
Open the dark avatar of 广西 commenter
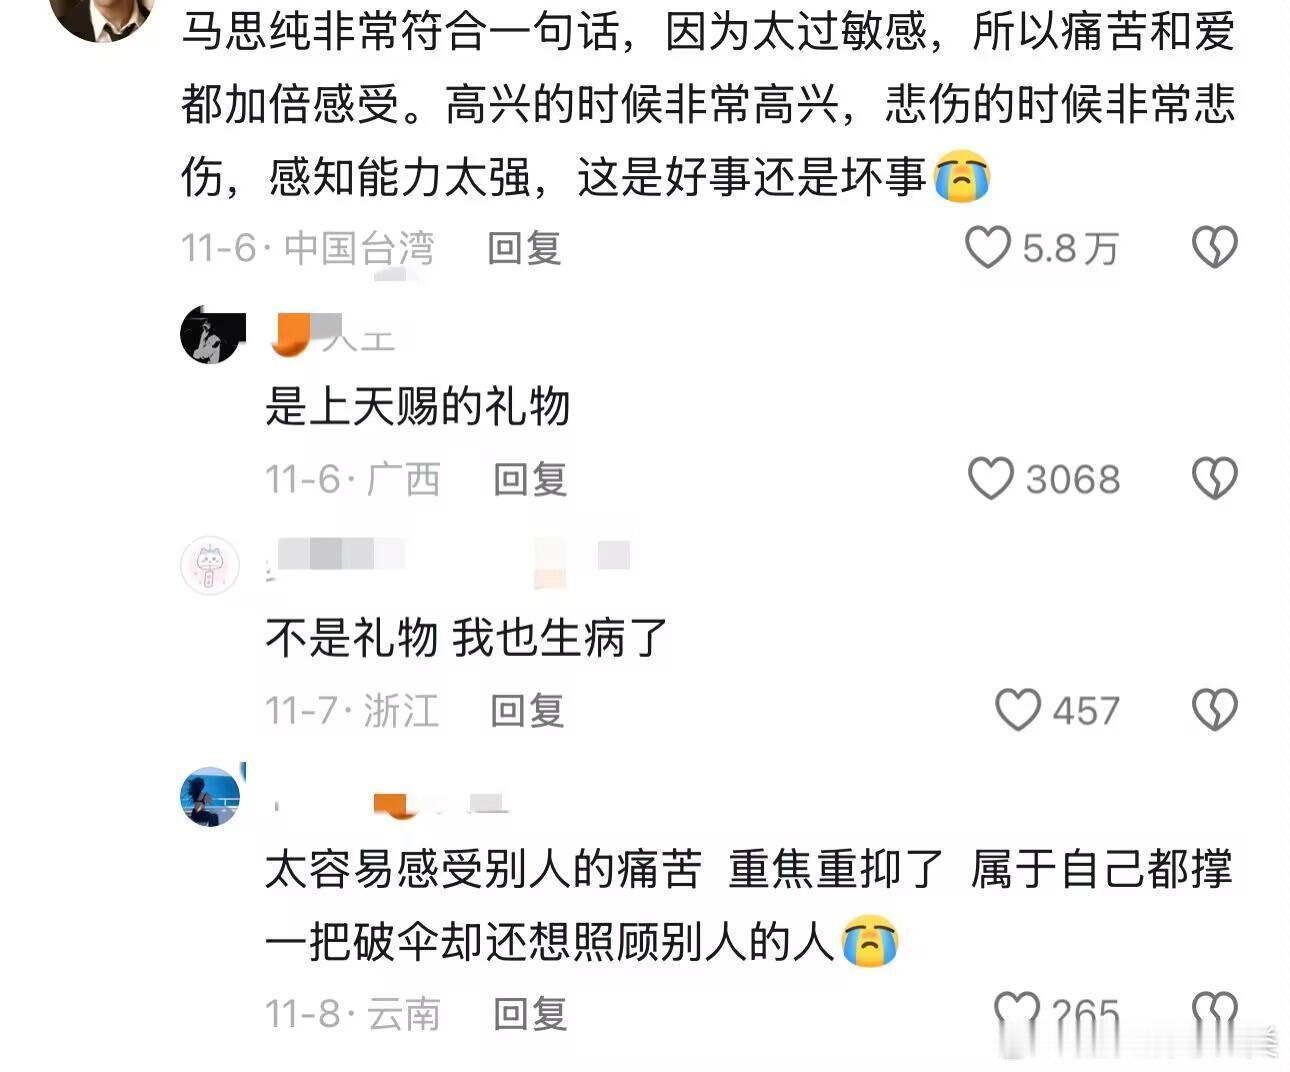[212, 335]
